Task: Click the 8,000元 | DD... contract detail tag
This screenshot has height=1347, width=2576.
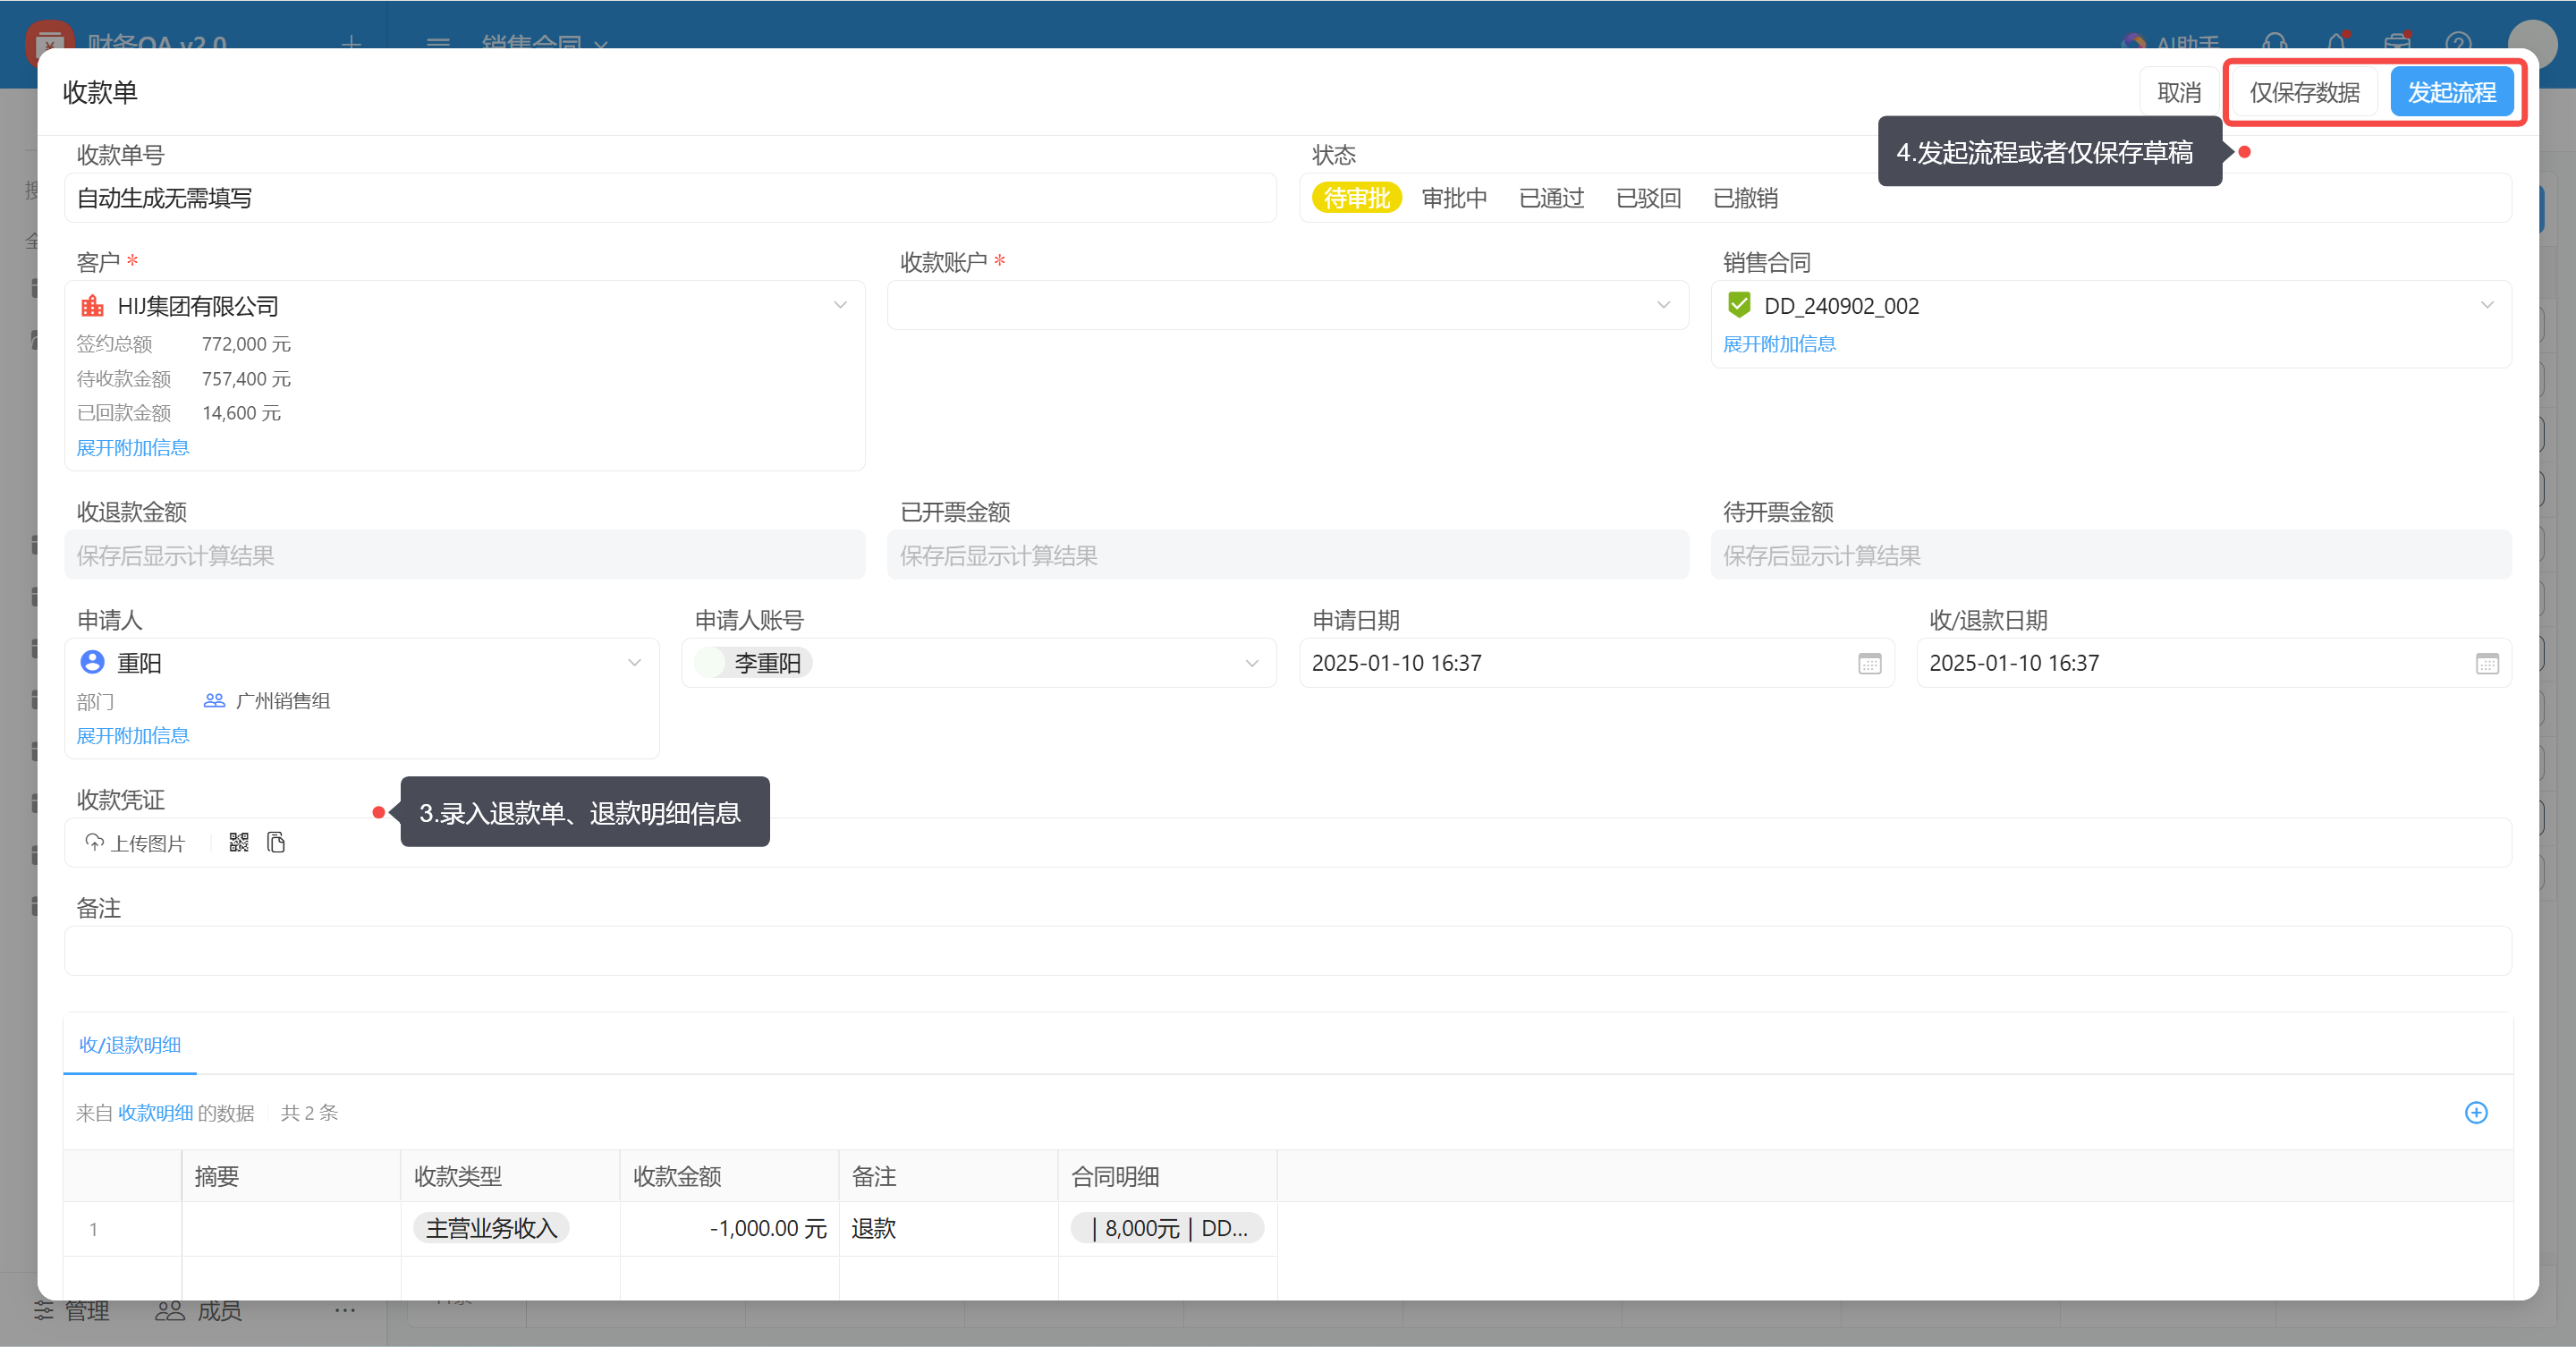Action: [x=1167, y=1228]
